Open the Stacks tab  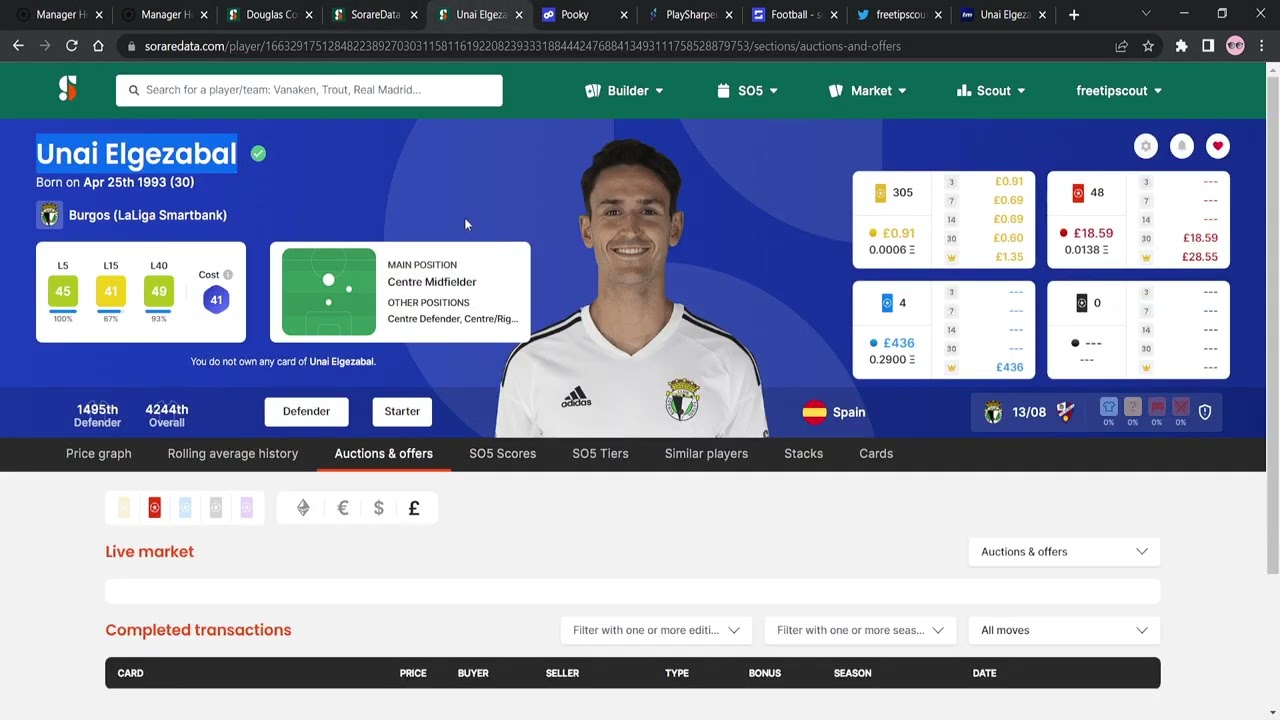point(804,454)
